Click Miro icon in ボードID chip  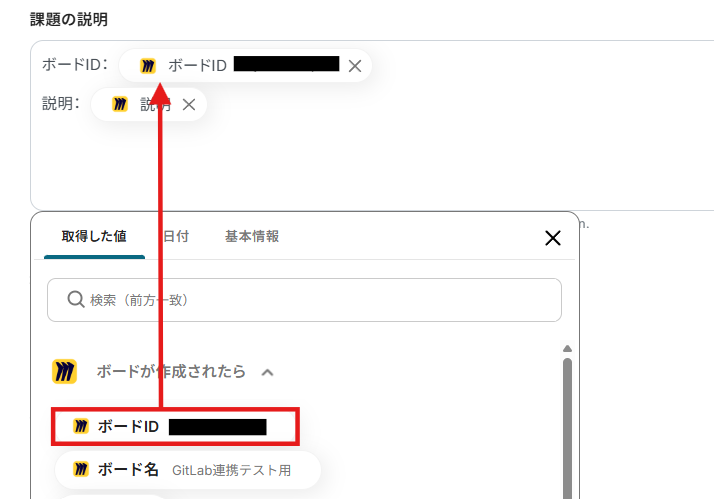coord(148,66)
